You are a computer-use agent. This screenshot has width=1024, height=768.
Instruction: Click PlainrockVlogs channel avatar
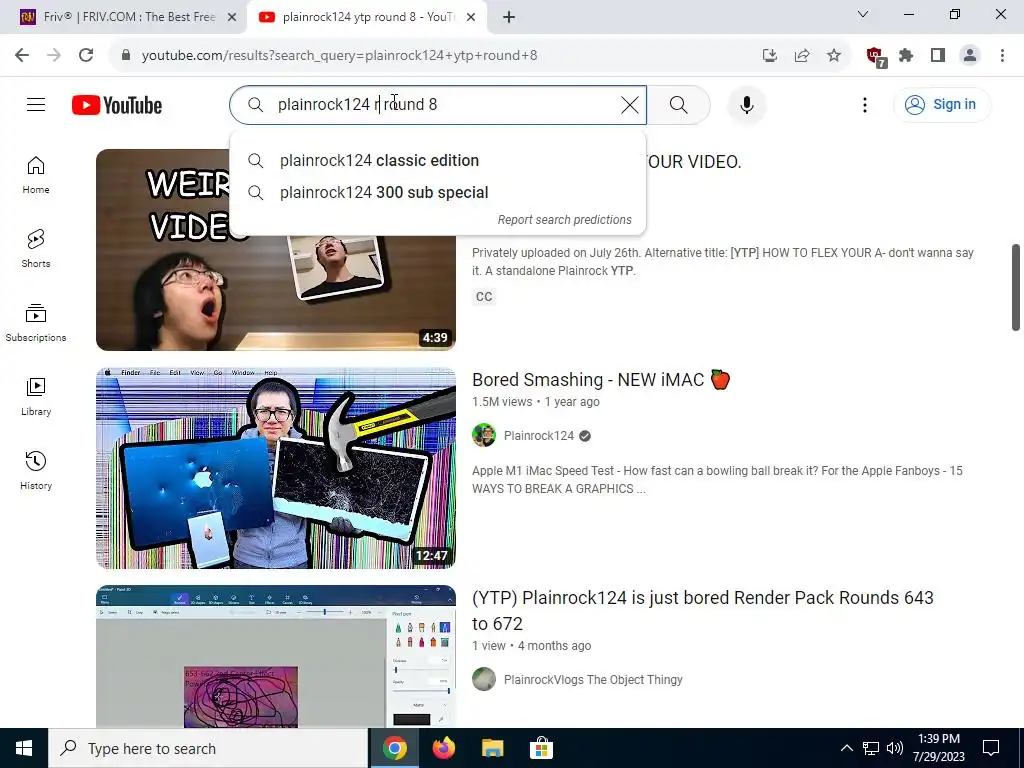point(484,679)
